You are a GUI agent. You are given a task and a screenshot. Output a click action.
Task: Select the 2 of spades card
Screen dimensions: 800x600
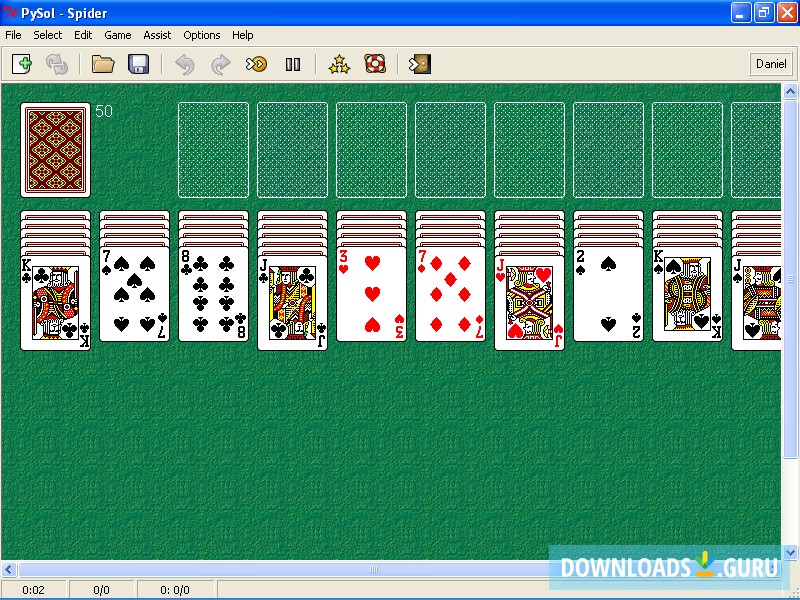pyautogui.click(x=609, y=294)
